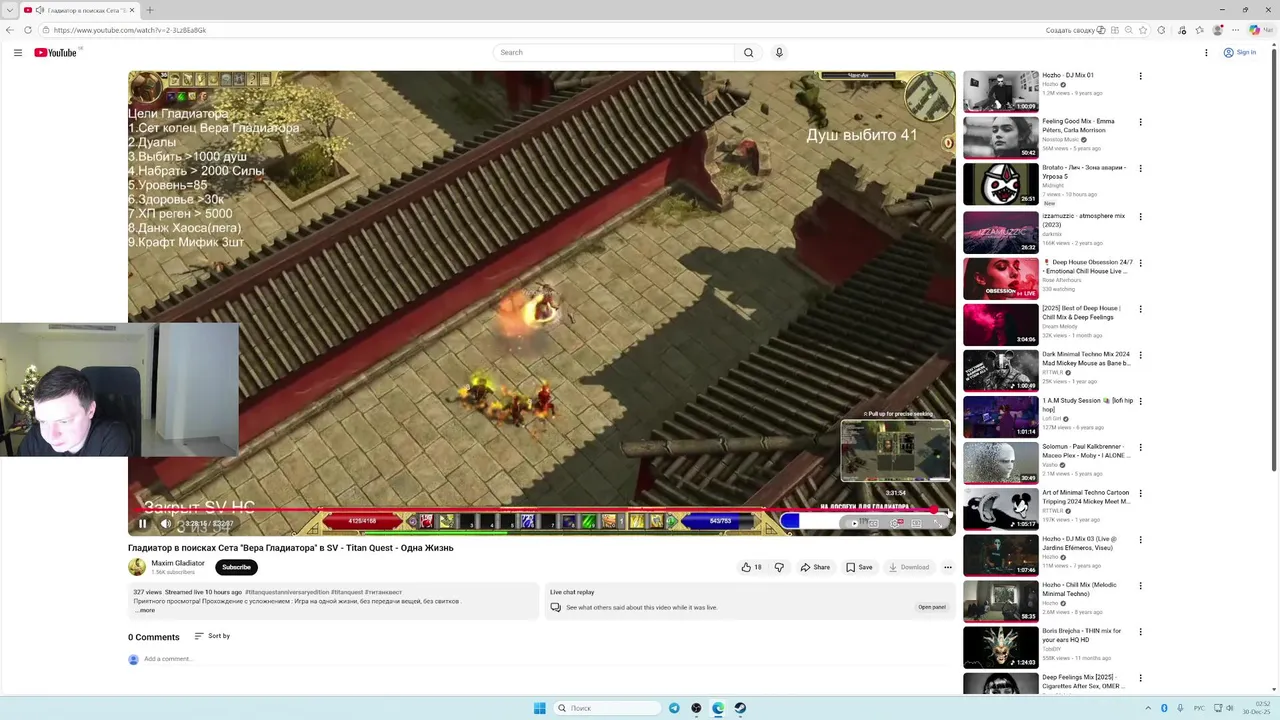Open options for Hozho - DJ Mix 01
Screen dimensions: 1280x720
click(x=1140, y=76)
